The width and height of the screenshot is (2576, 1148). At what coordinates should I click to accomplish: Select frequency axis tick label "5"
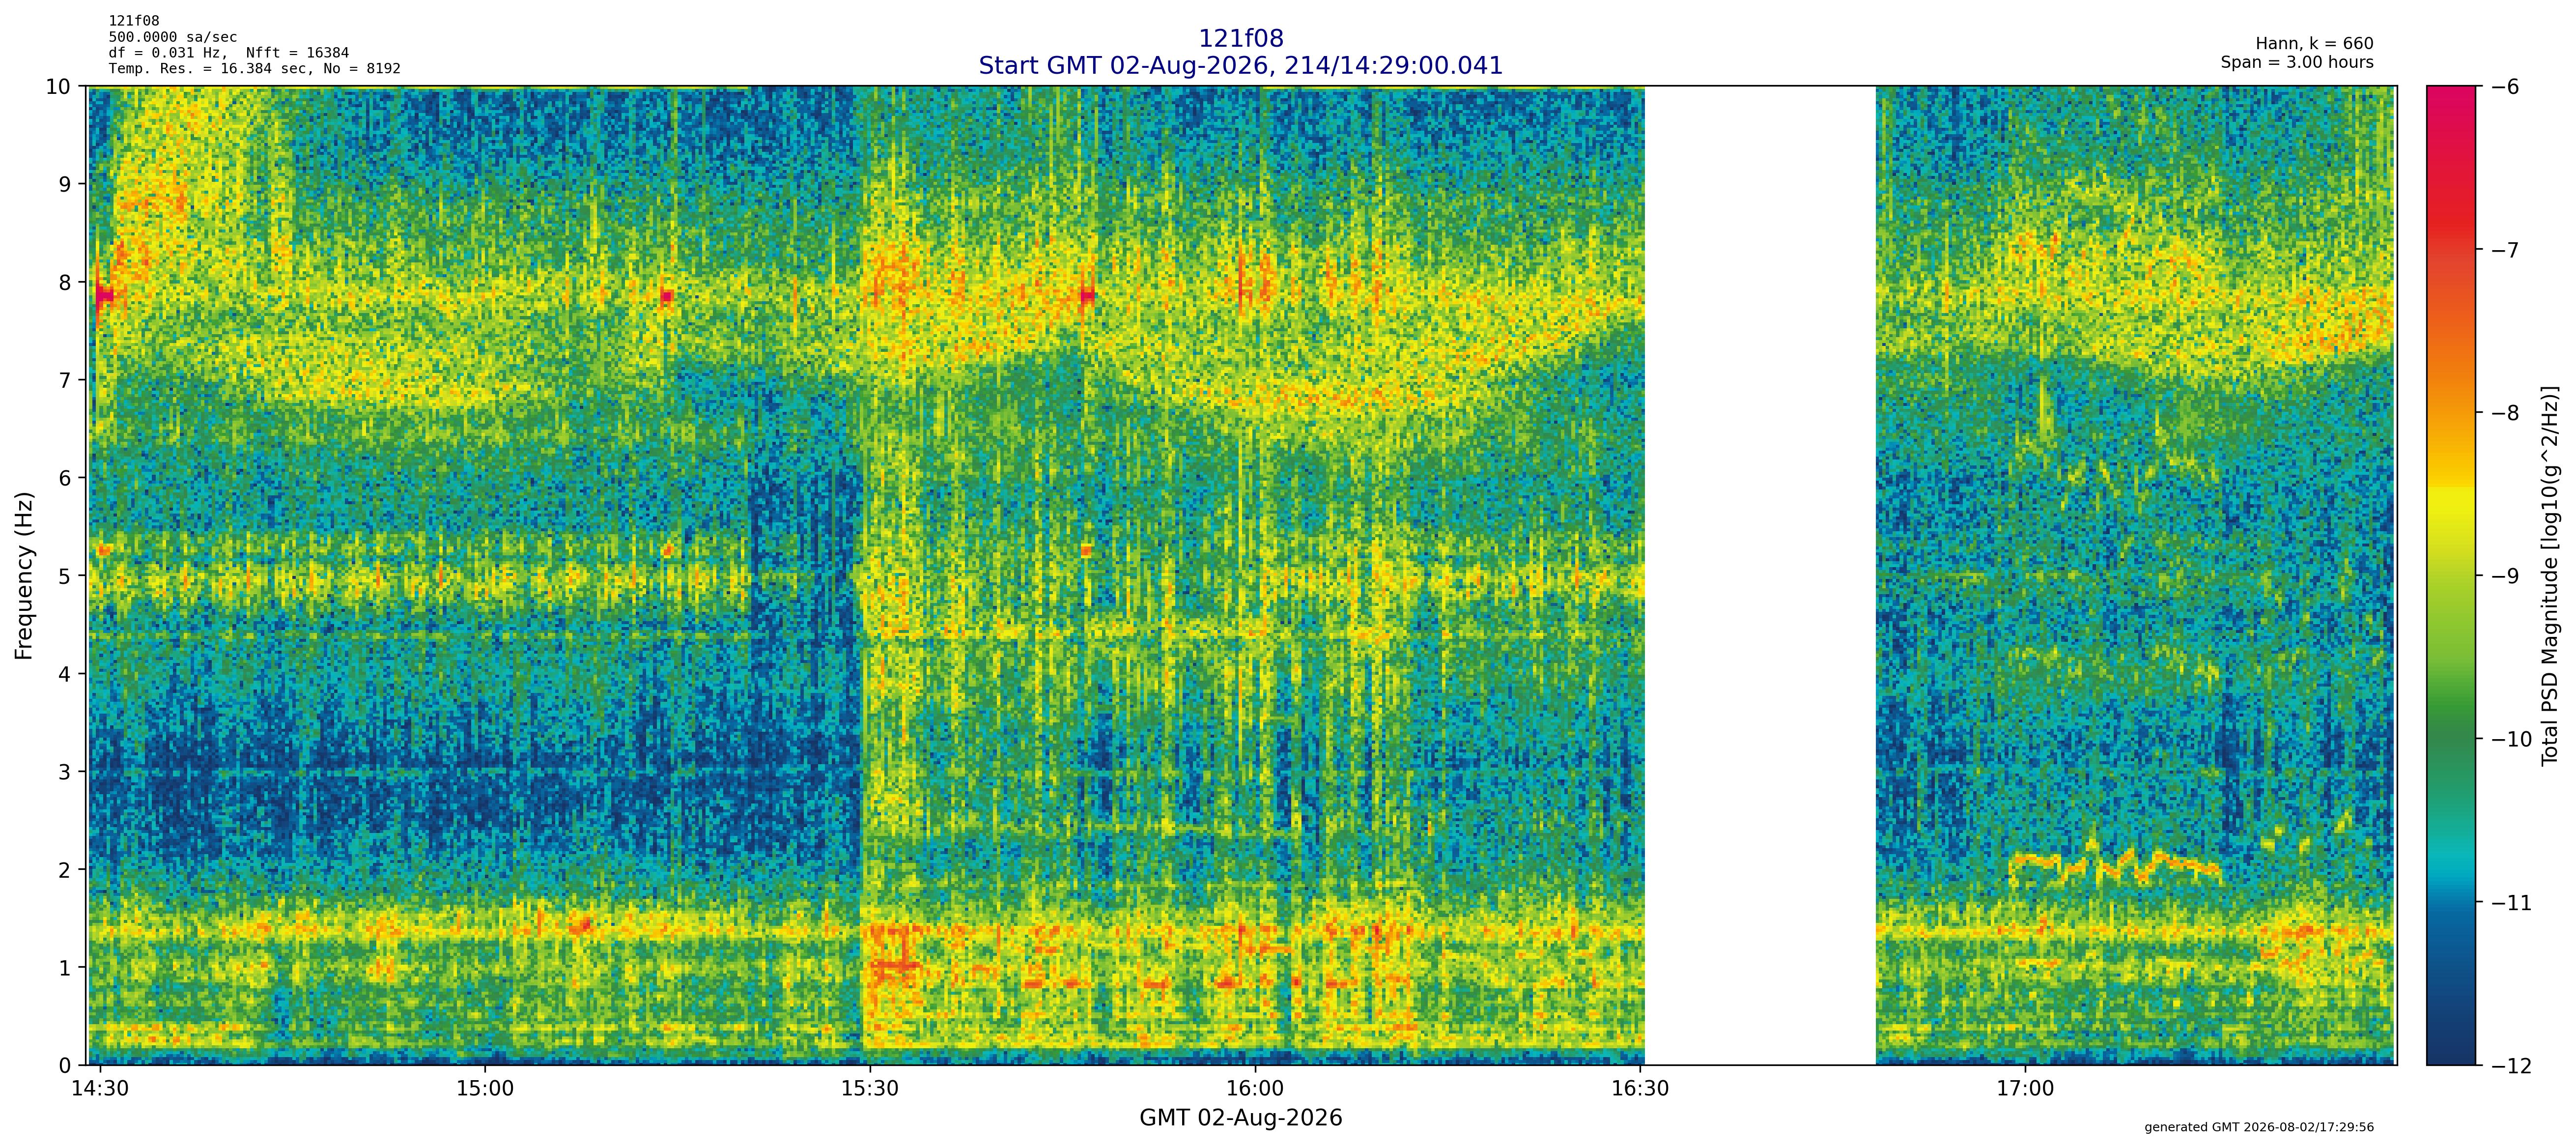[65, 576]
